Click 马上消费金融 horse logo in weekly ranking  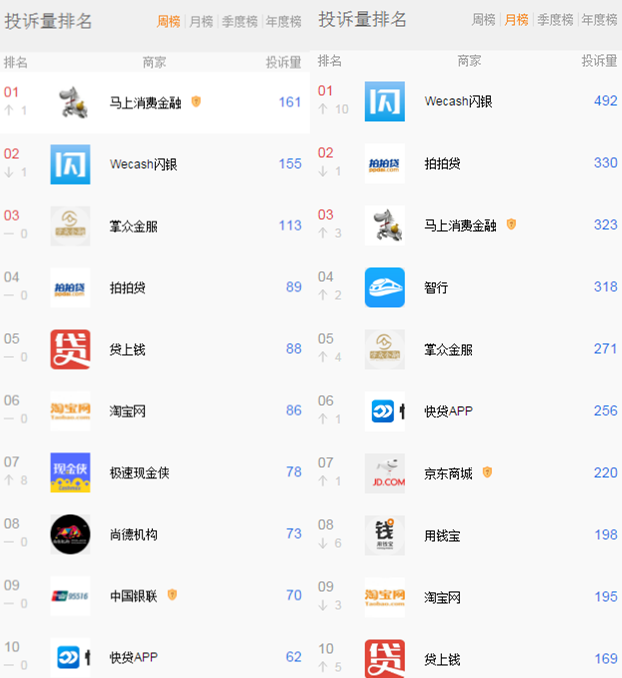71,102
